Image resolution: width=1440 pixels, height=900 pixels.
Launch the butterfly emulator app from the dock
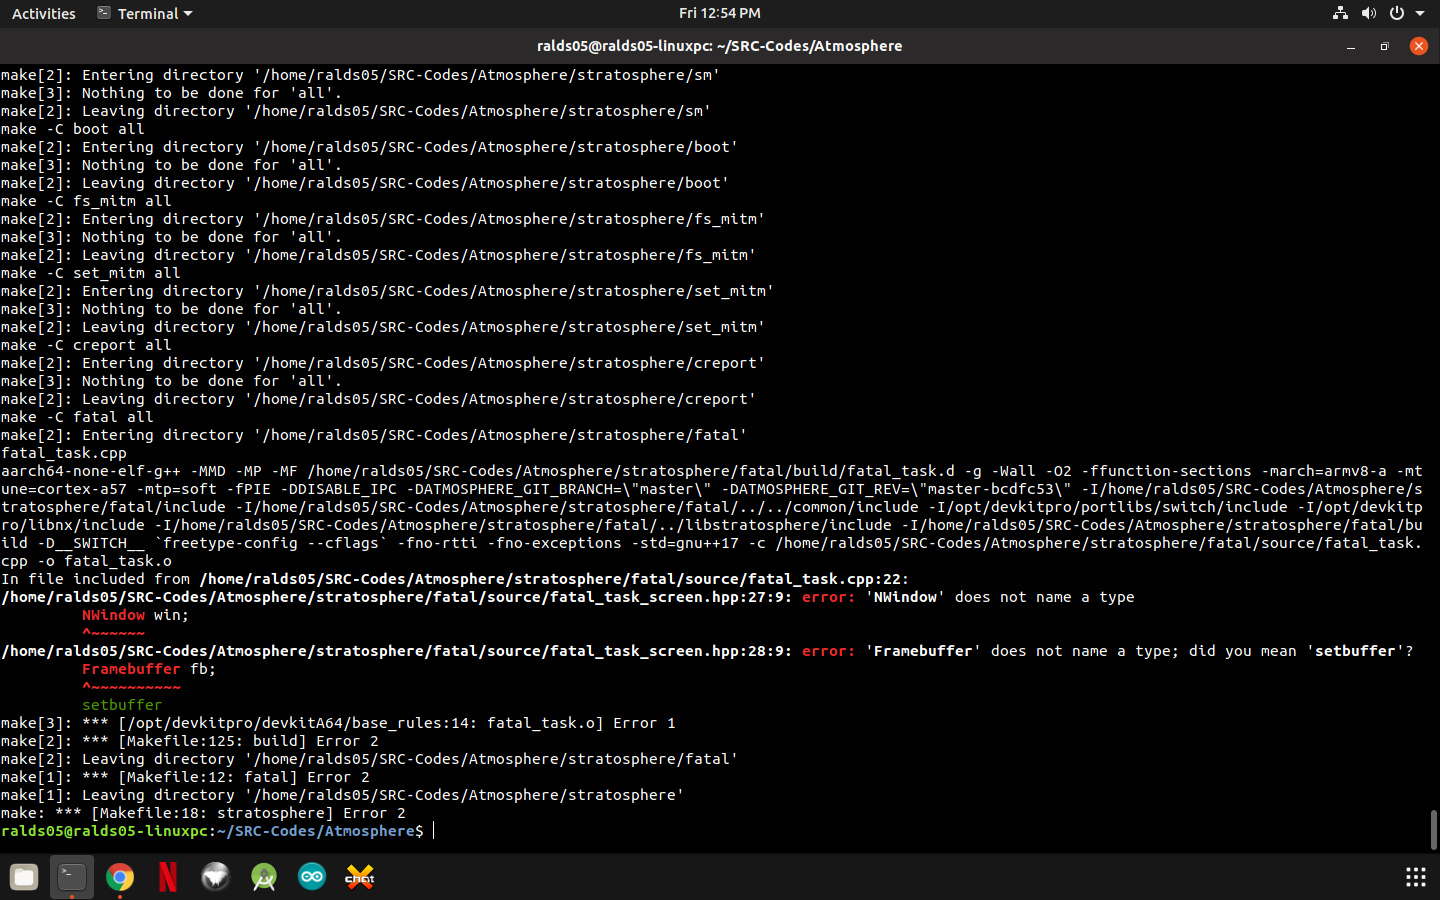[215, 877]
